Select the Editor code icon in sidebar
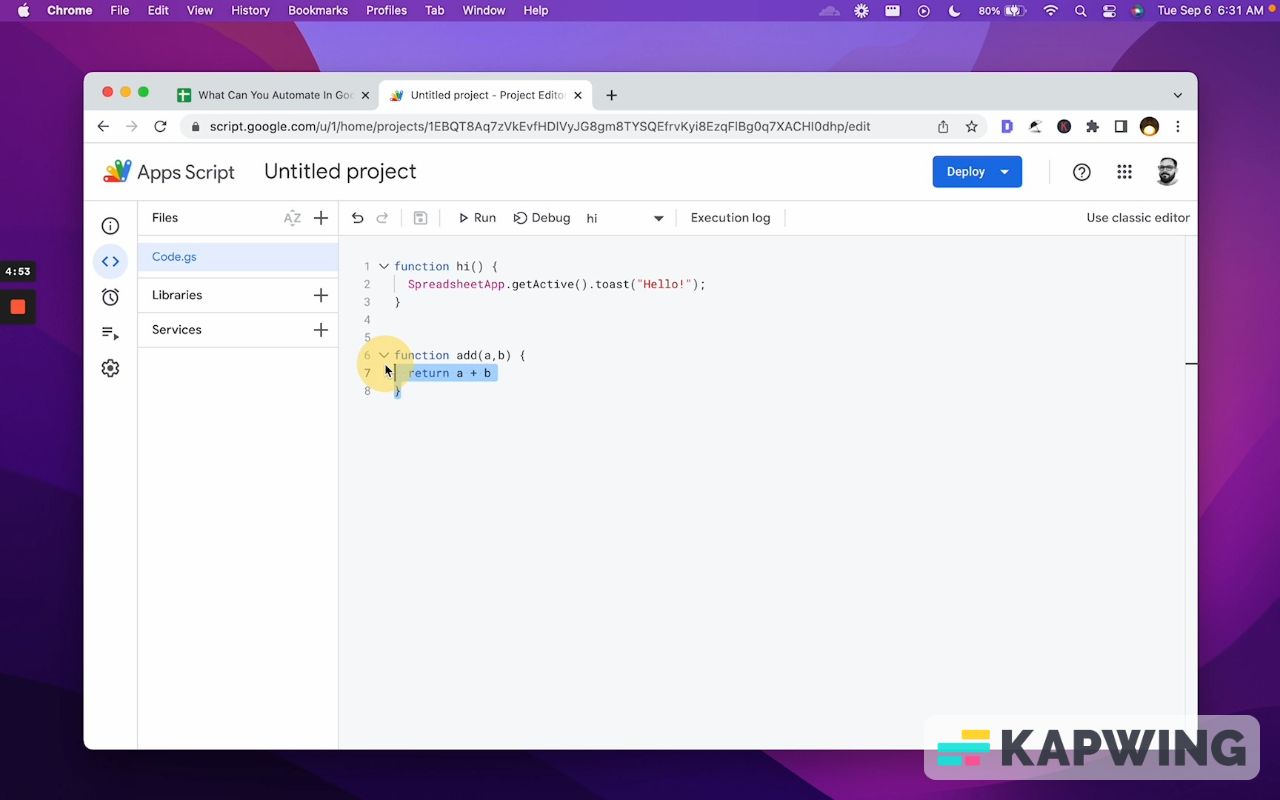This screenshot has height=800, width=1280. point(110,261)
